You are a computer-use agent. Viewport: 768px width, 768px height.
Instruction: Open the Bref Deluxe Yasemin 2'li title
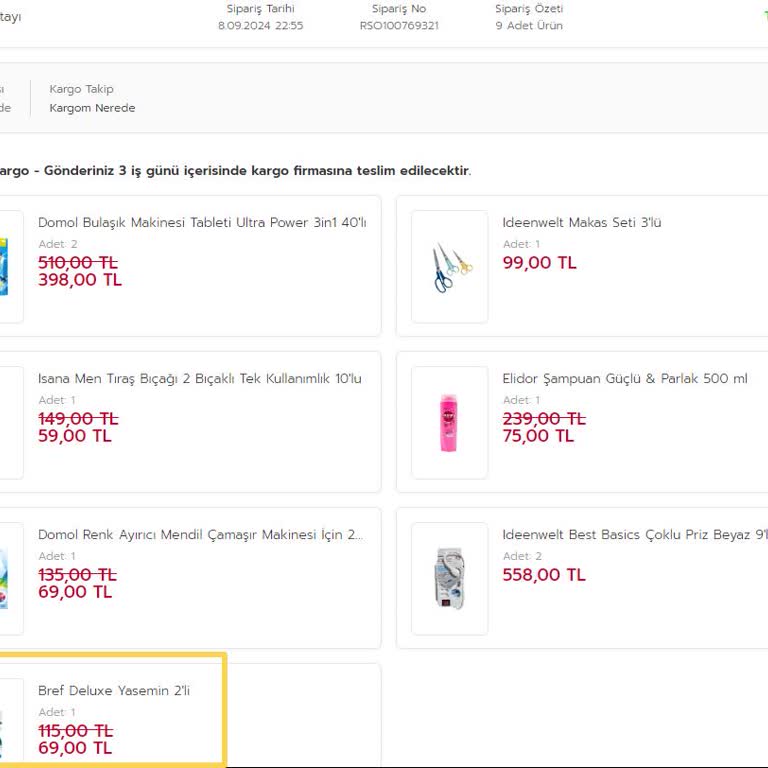tap(114, 691)
